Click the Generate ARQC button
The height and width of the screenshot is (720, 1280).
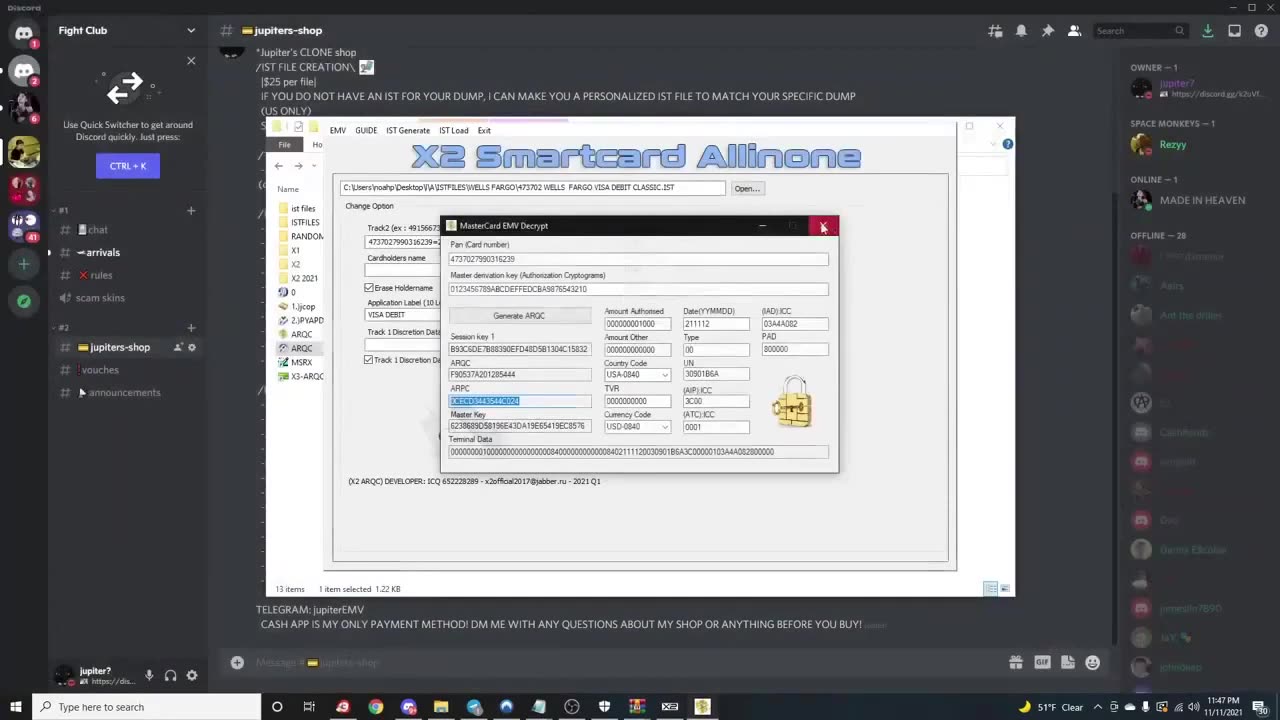pos(519,316)
